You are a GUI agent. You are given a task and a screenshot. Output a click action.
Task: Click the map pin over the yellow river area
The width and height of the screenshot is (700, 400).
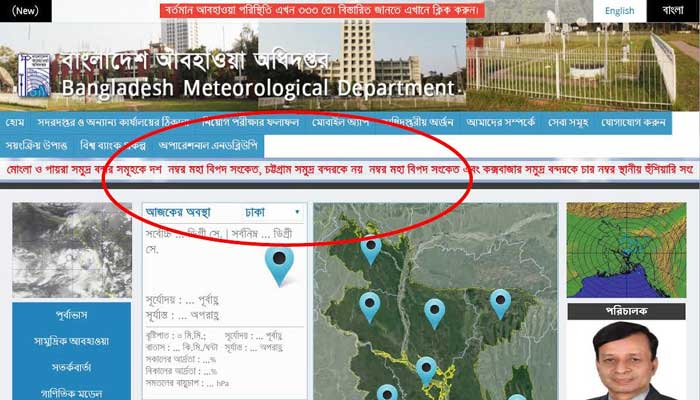pos(426,371)
